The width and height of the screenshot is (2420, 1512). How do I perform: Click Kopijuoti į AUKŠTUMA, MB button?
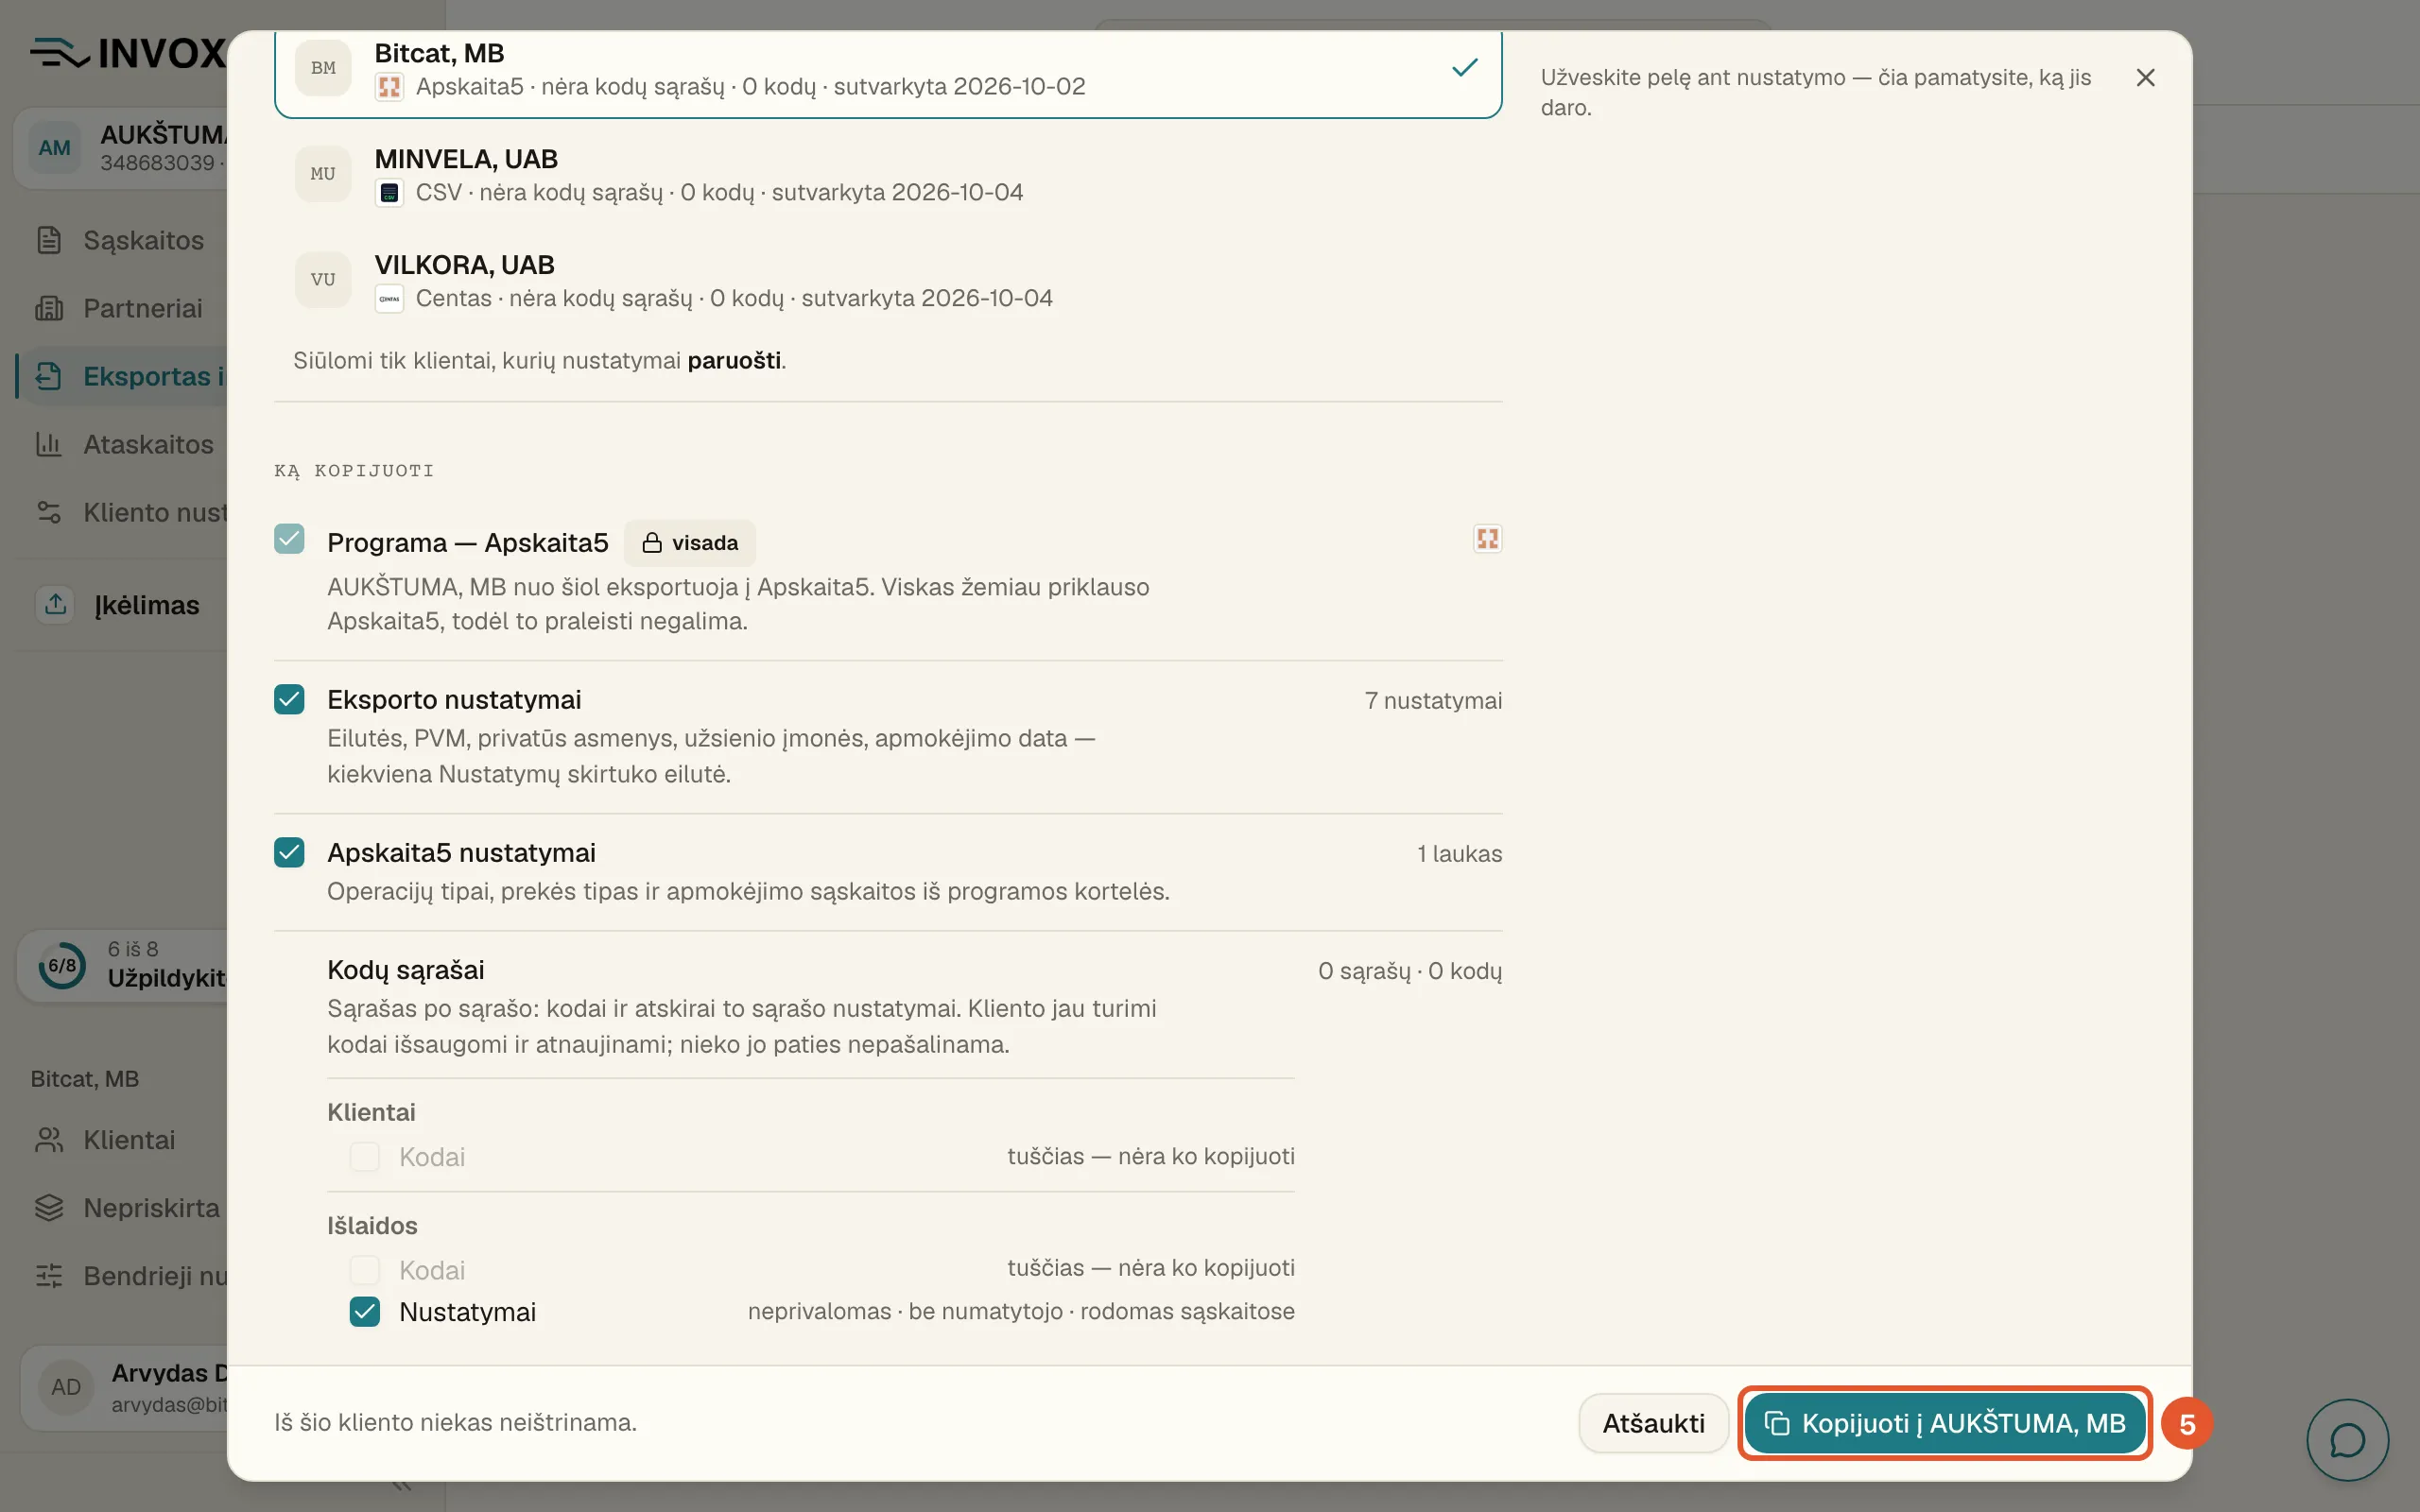[1945, 1423]
